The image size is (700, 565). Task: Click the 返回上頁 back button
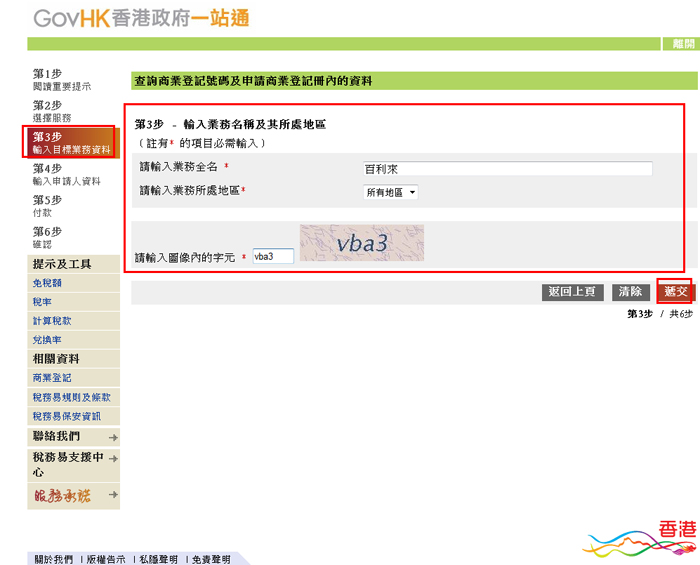[572, 292]
